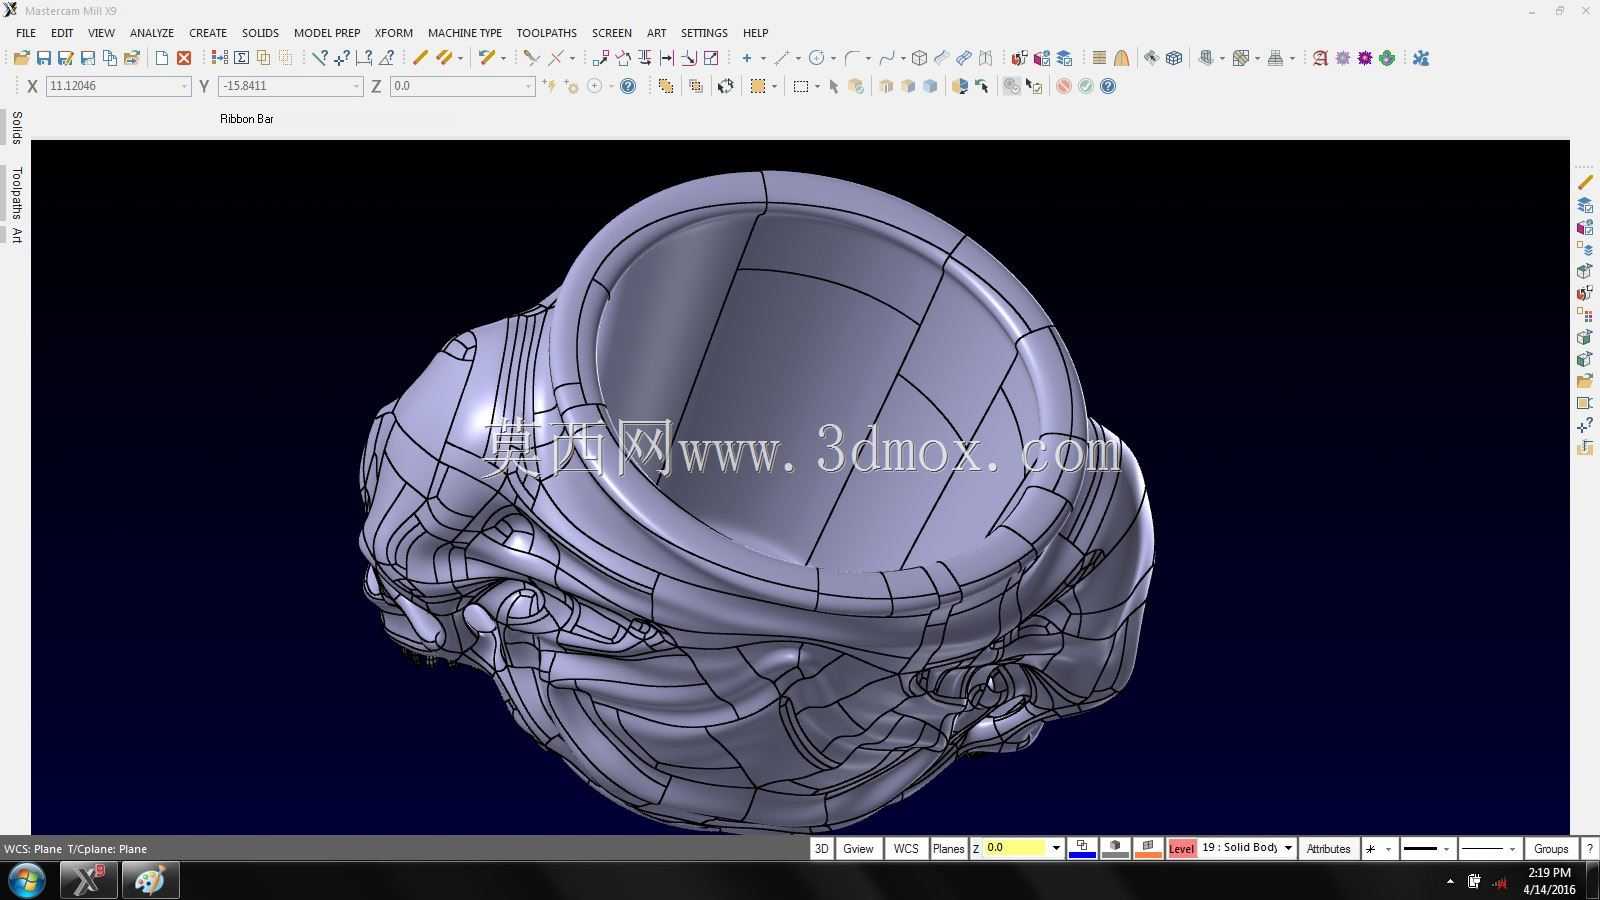Open the XFORM menu
Image resolution: width=1600 pixels, height=900 pixels.
pos(394,33)
